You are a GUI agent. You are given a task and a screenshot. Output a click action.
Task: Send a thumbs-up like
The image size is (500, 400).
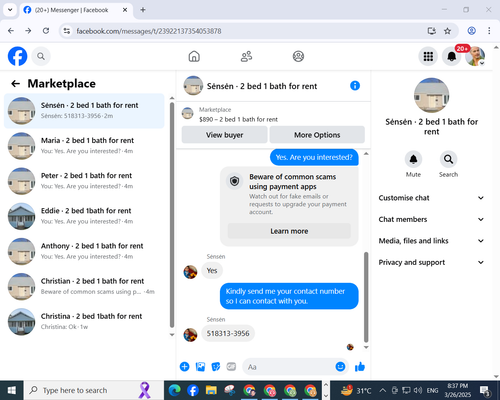tap(360, 367)
